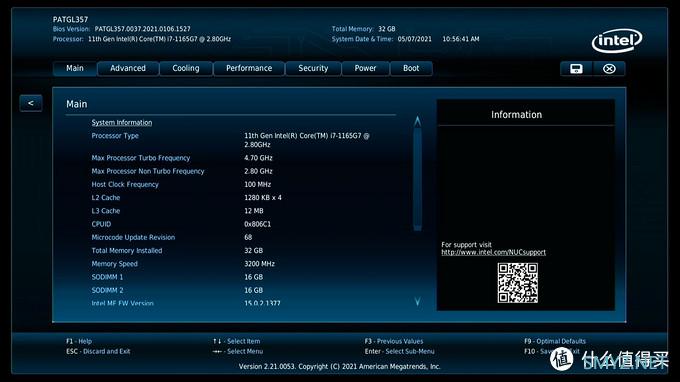This screenshot has height=382, width=680.
Task: Click the F1 - Help hint
Action: point(79,341)
